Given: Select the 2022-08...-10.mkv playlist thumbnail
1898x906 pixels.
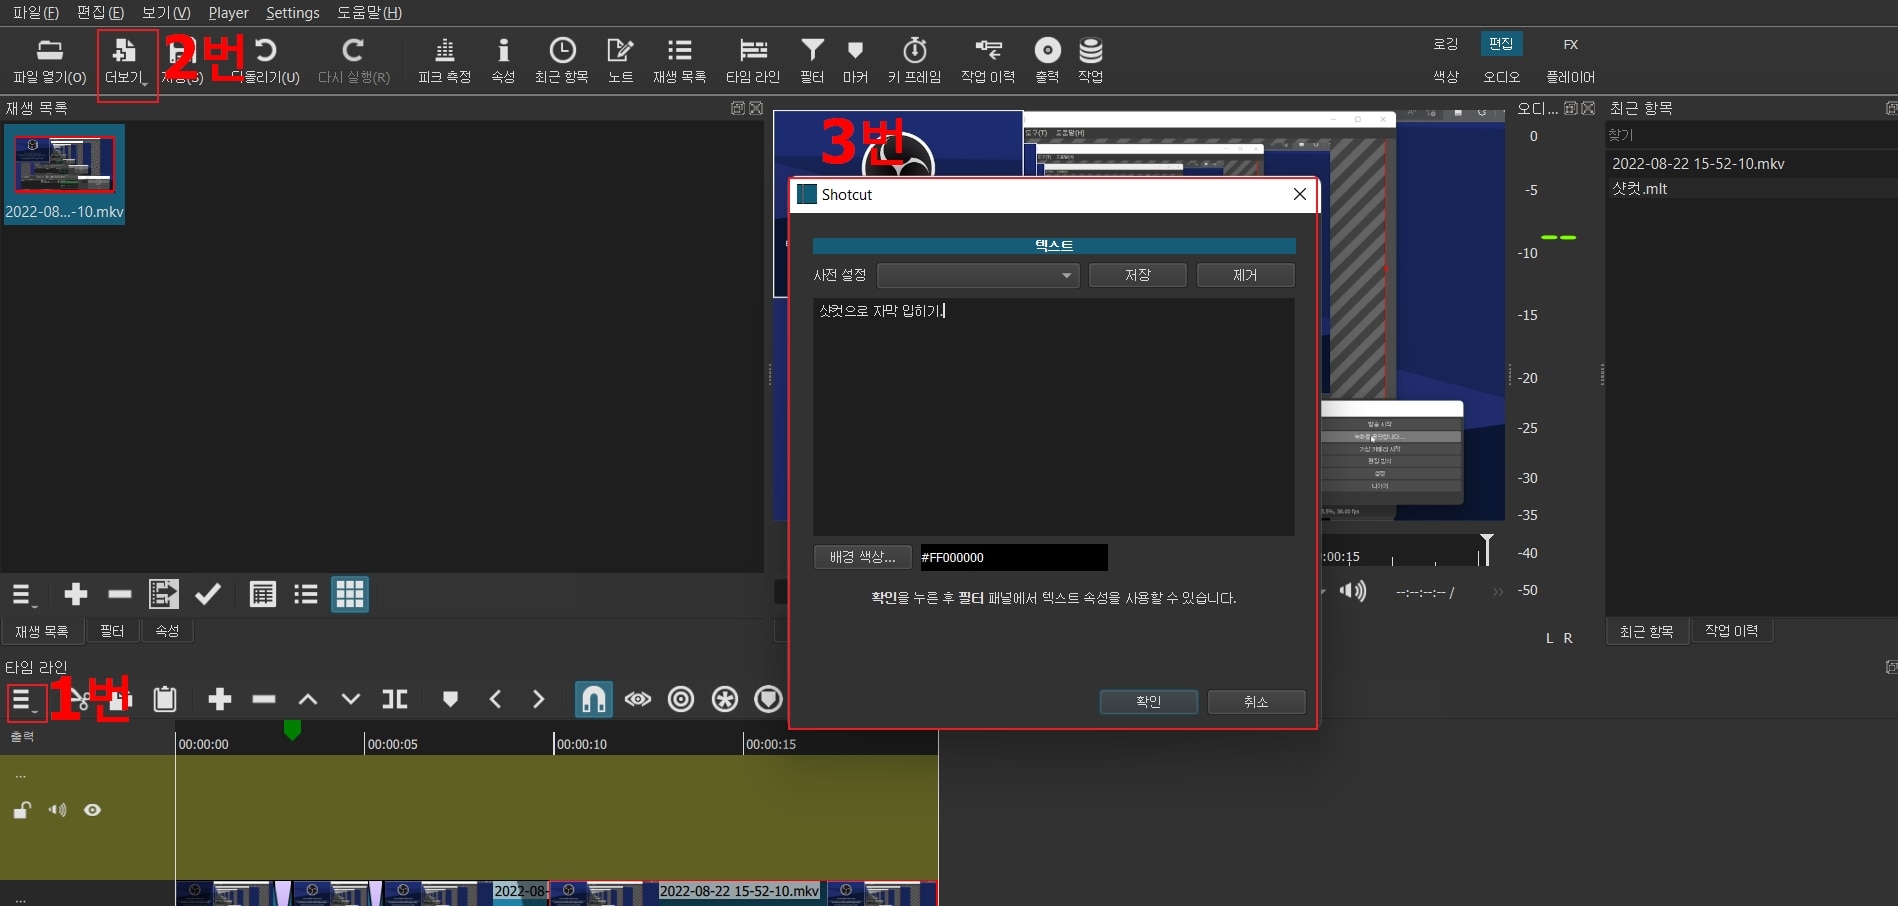Looking at the screenshot, I should 65,174.
